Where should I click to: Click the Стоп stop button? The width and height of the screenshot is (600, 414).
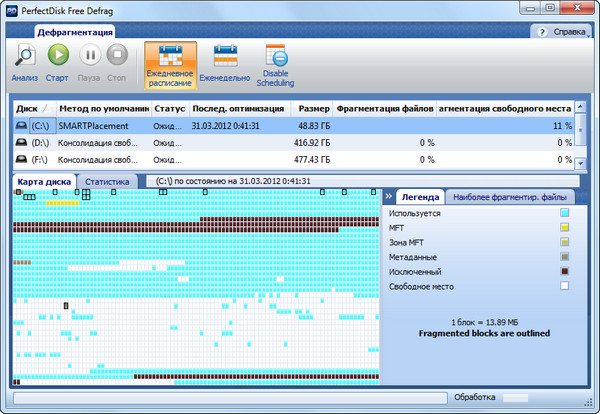coord(118,56)
